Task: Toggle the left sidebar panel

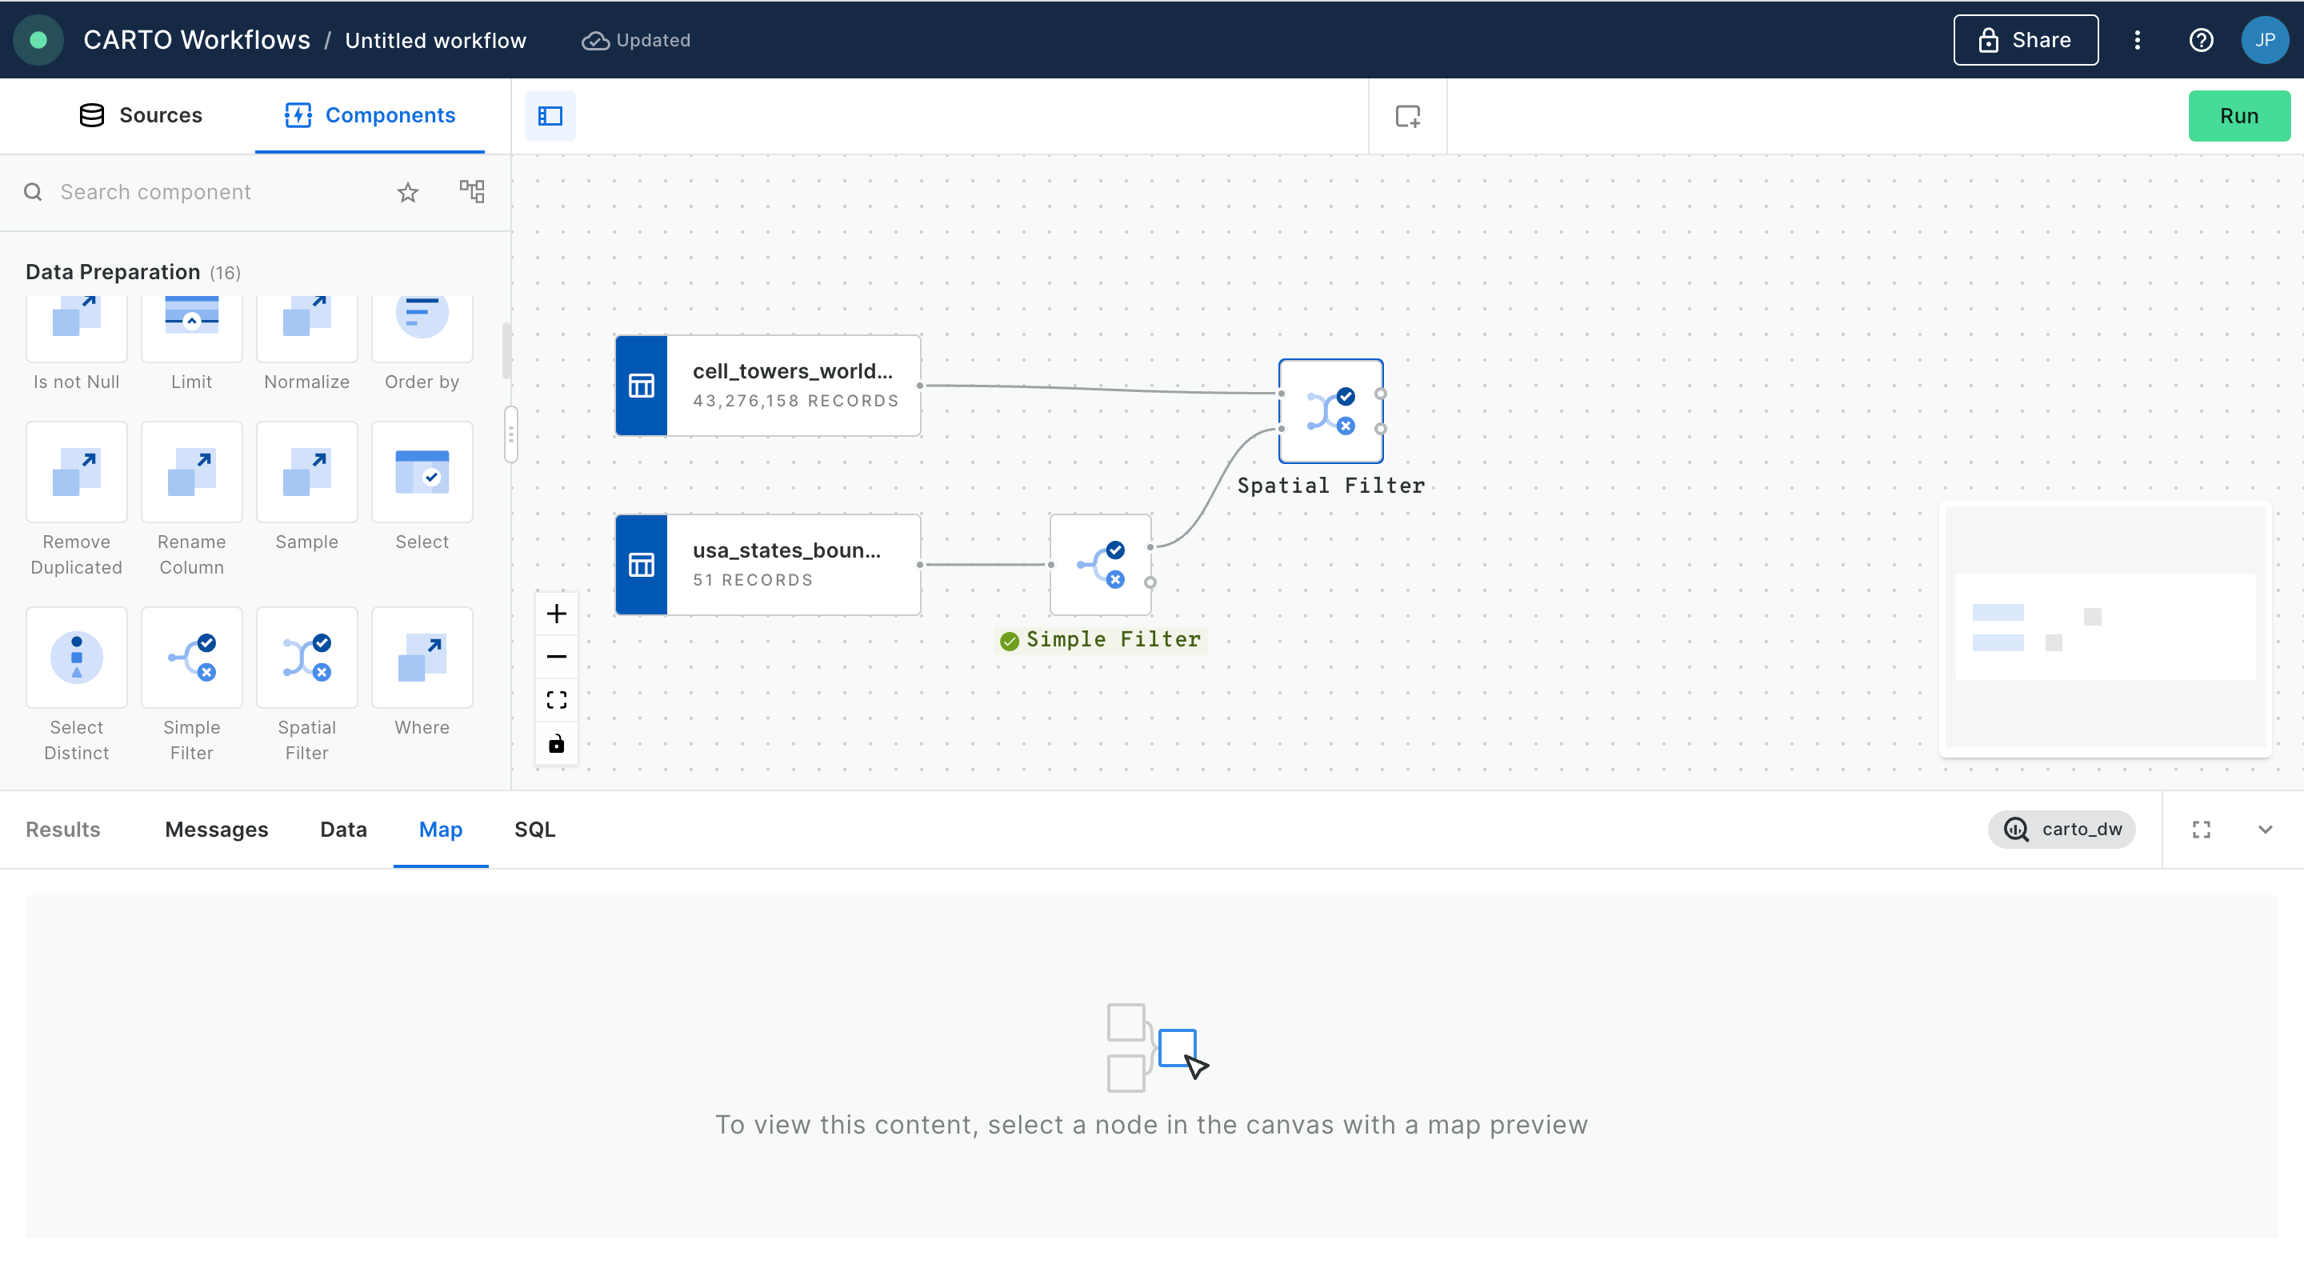Action: [550, 116]
